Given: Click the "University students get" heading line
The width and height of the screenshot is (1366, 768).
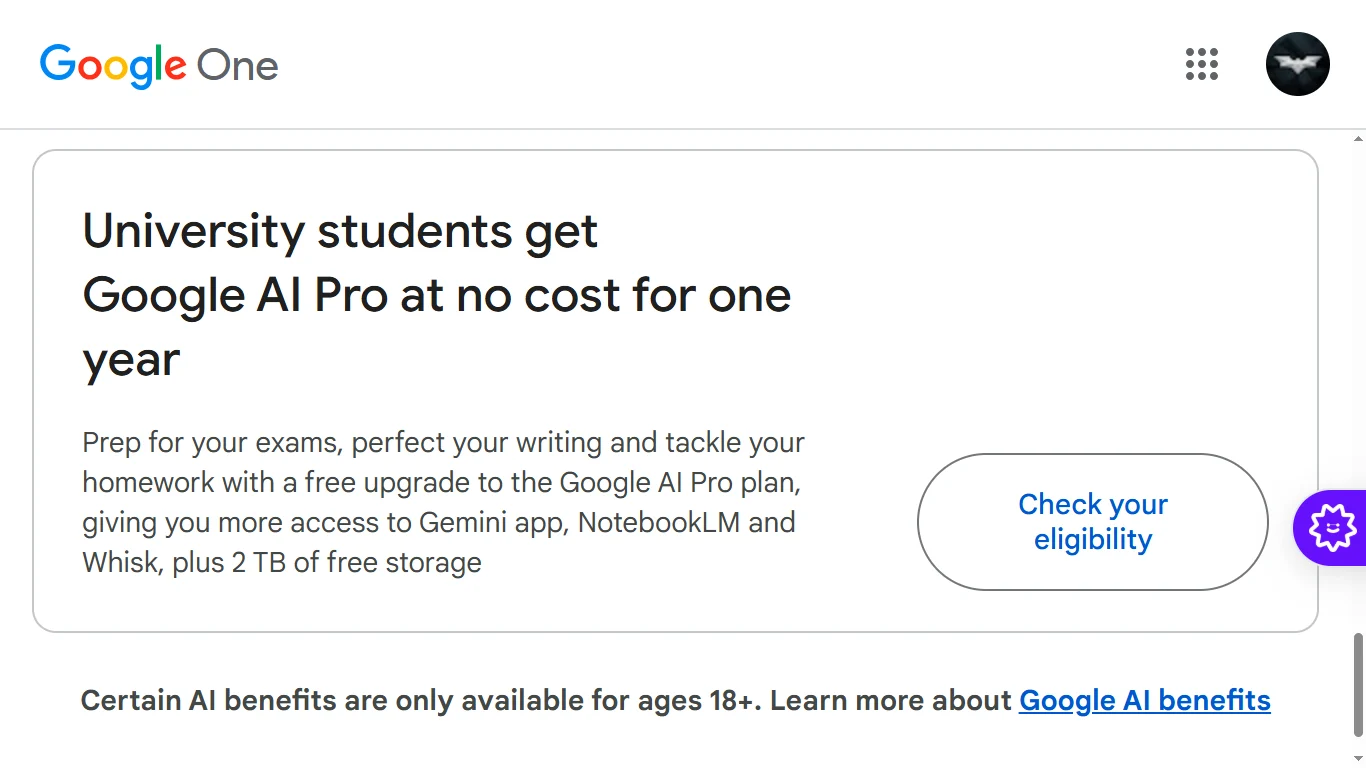Looking at the screenshot, I should (340, 232).
